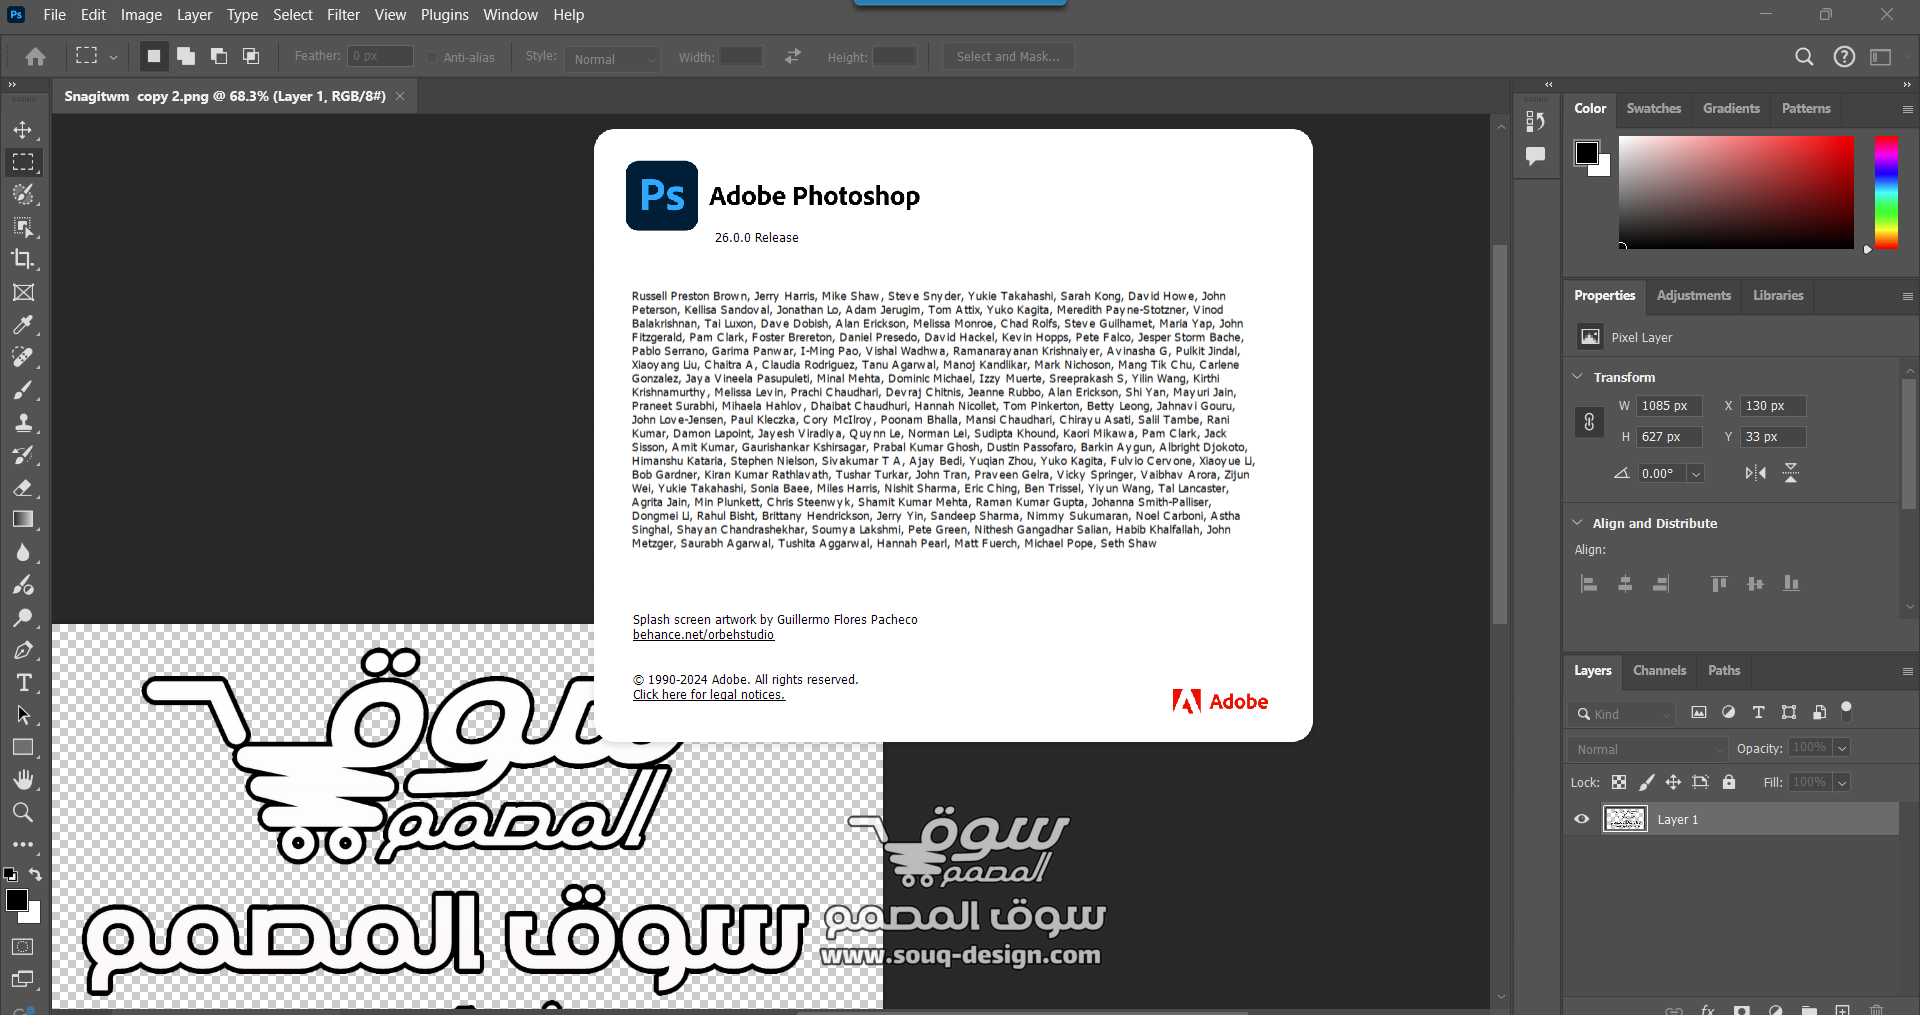Viewport: 1920px width, 1015px height.
Task: Click the toolbar foreground color swatch
Action: [17, 900]
